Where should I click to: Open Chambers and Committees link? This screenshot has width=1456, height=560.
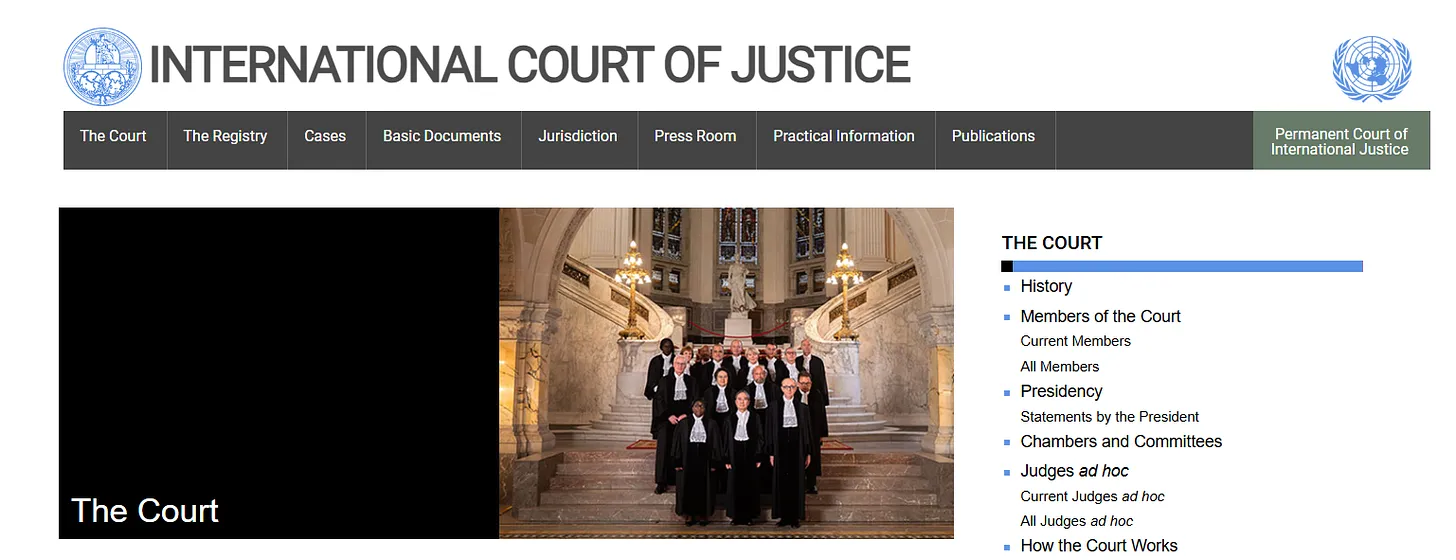[x=1121, y=441]
